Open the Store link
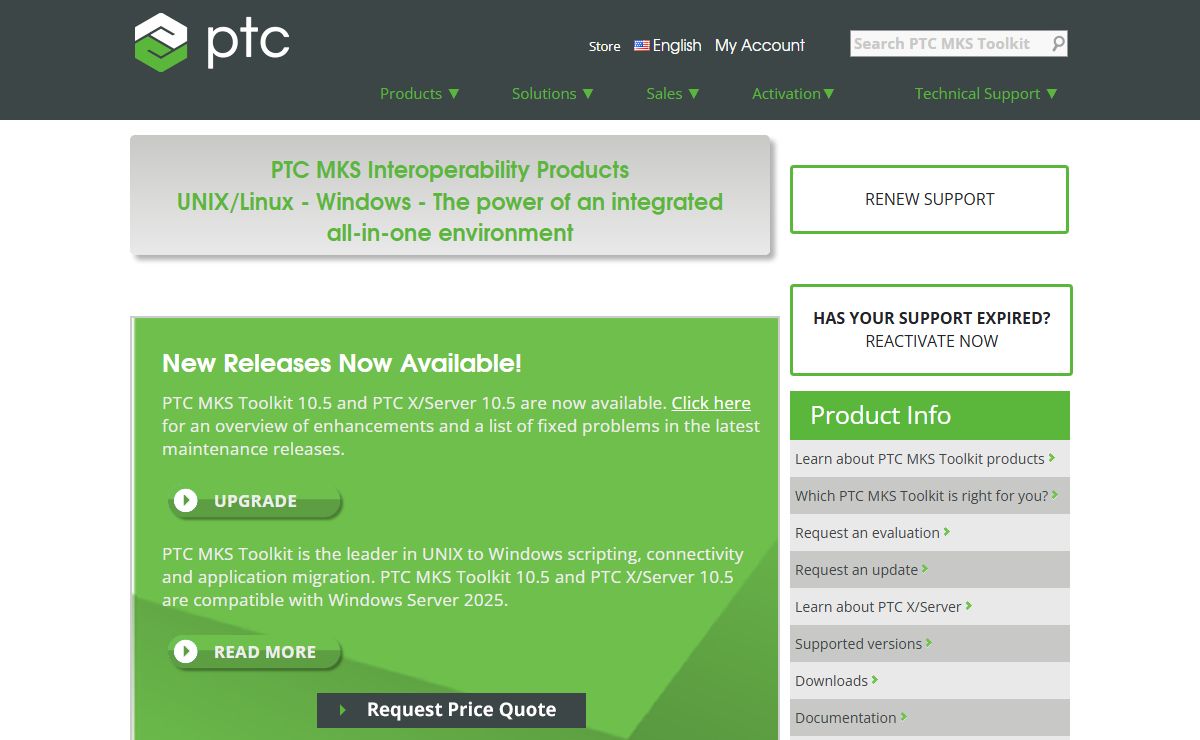The height and width of the screenshot is (740, 1200). pyautogui.click(x=604, y=46)
